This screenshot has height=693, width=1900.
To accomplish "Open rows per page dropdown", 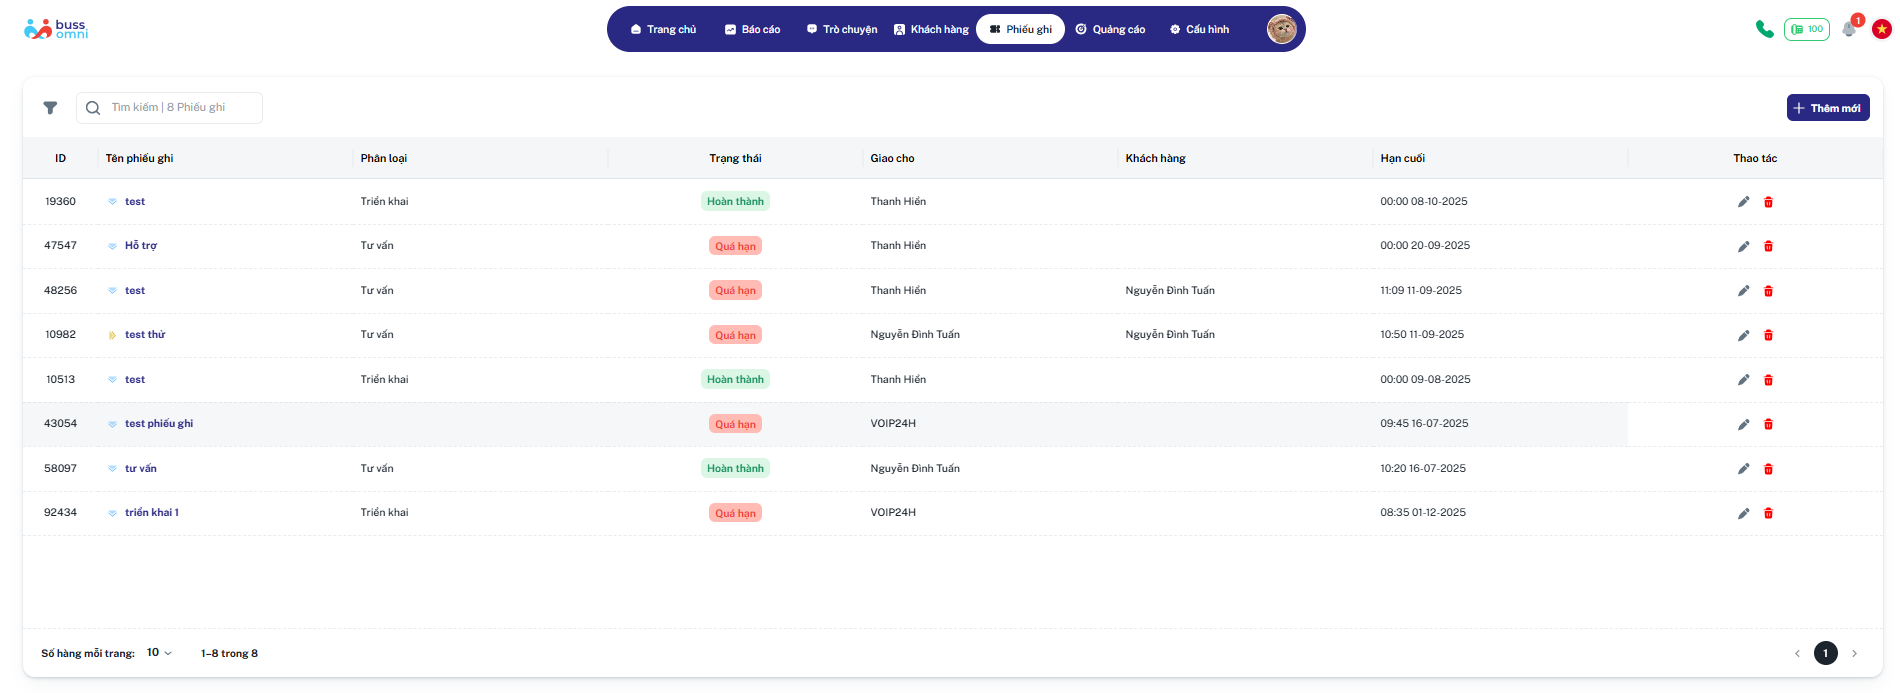I will pos(159,653).
